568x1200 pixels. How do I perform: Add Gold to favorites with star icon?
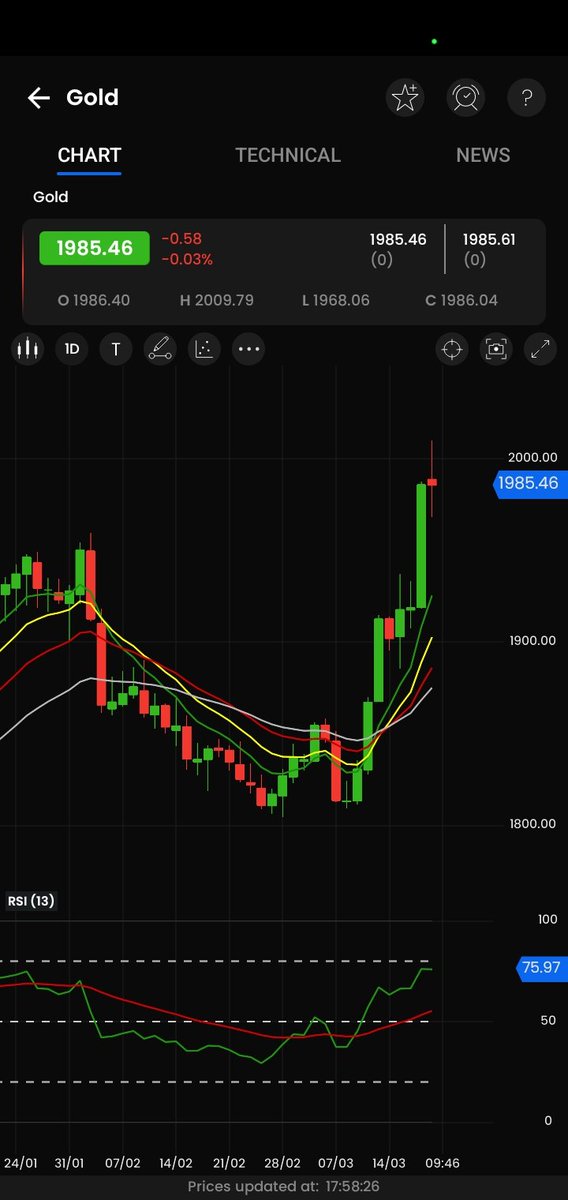point(404,97)
